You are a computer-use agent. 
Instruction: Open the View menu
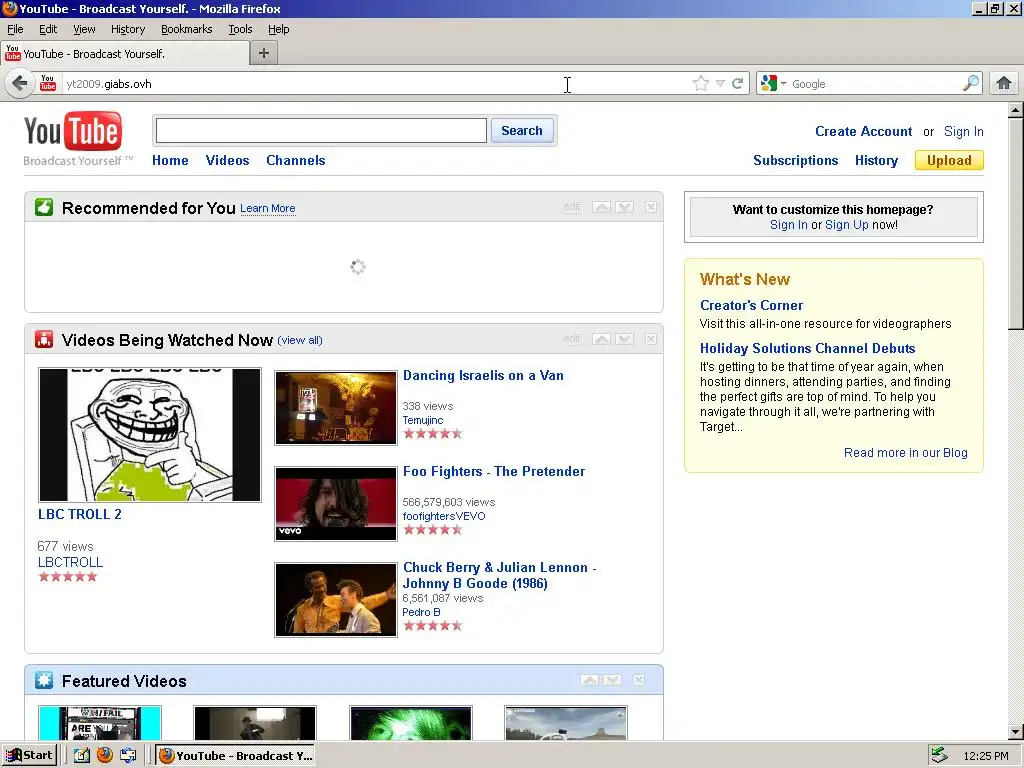[84, 29]
